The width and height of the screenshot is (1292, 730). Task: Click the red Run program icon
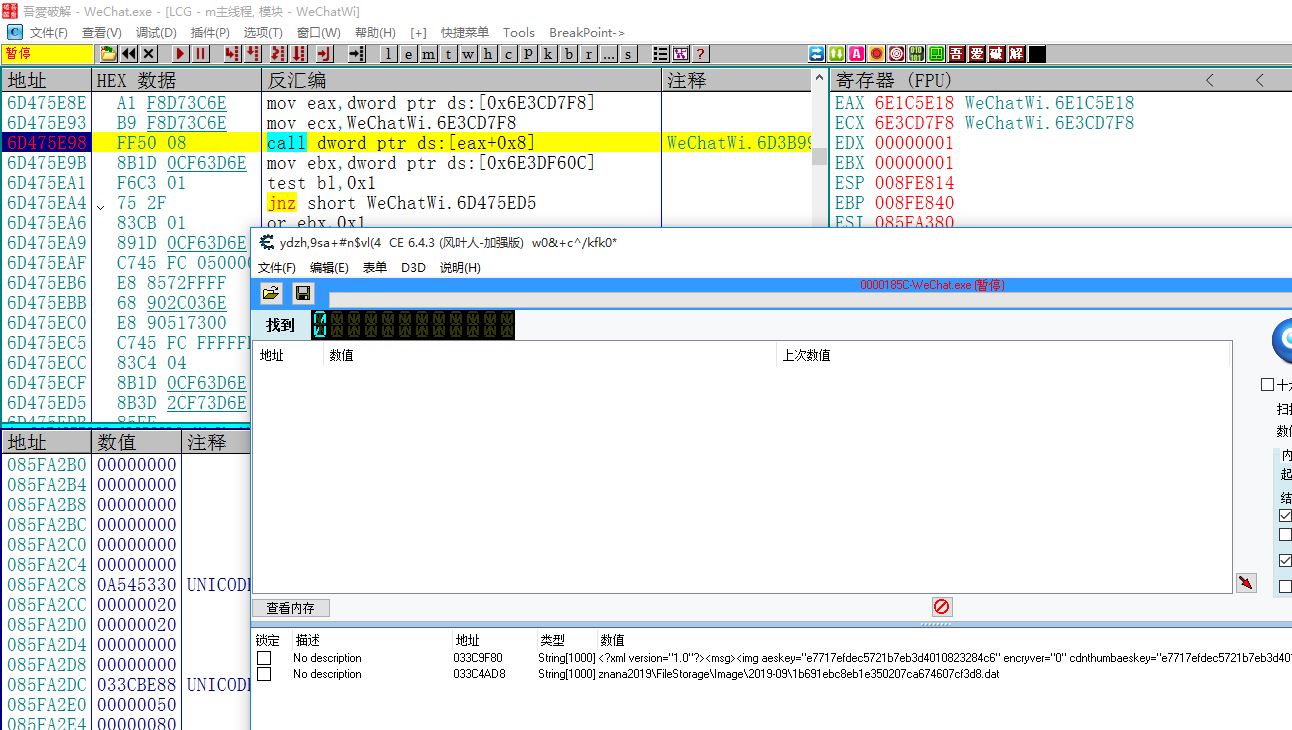181,54
